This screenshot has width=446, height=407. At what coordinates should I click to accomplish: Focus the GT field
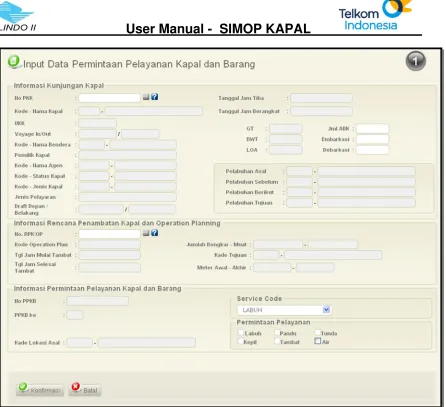tap(286, 129)
